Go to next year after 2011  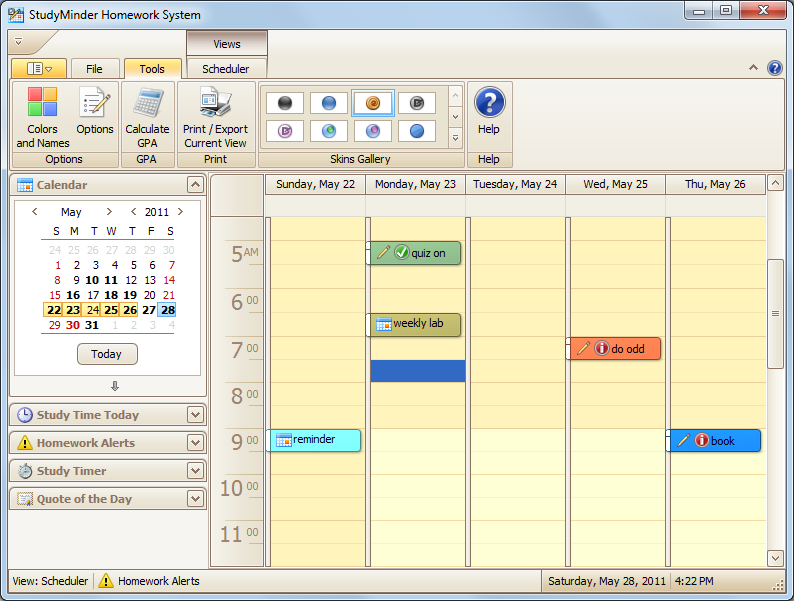point(180,212)
